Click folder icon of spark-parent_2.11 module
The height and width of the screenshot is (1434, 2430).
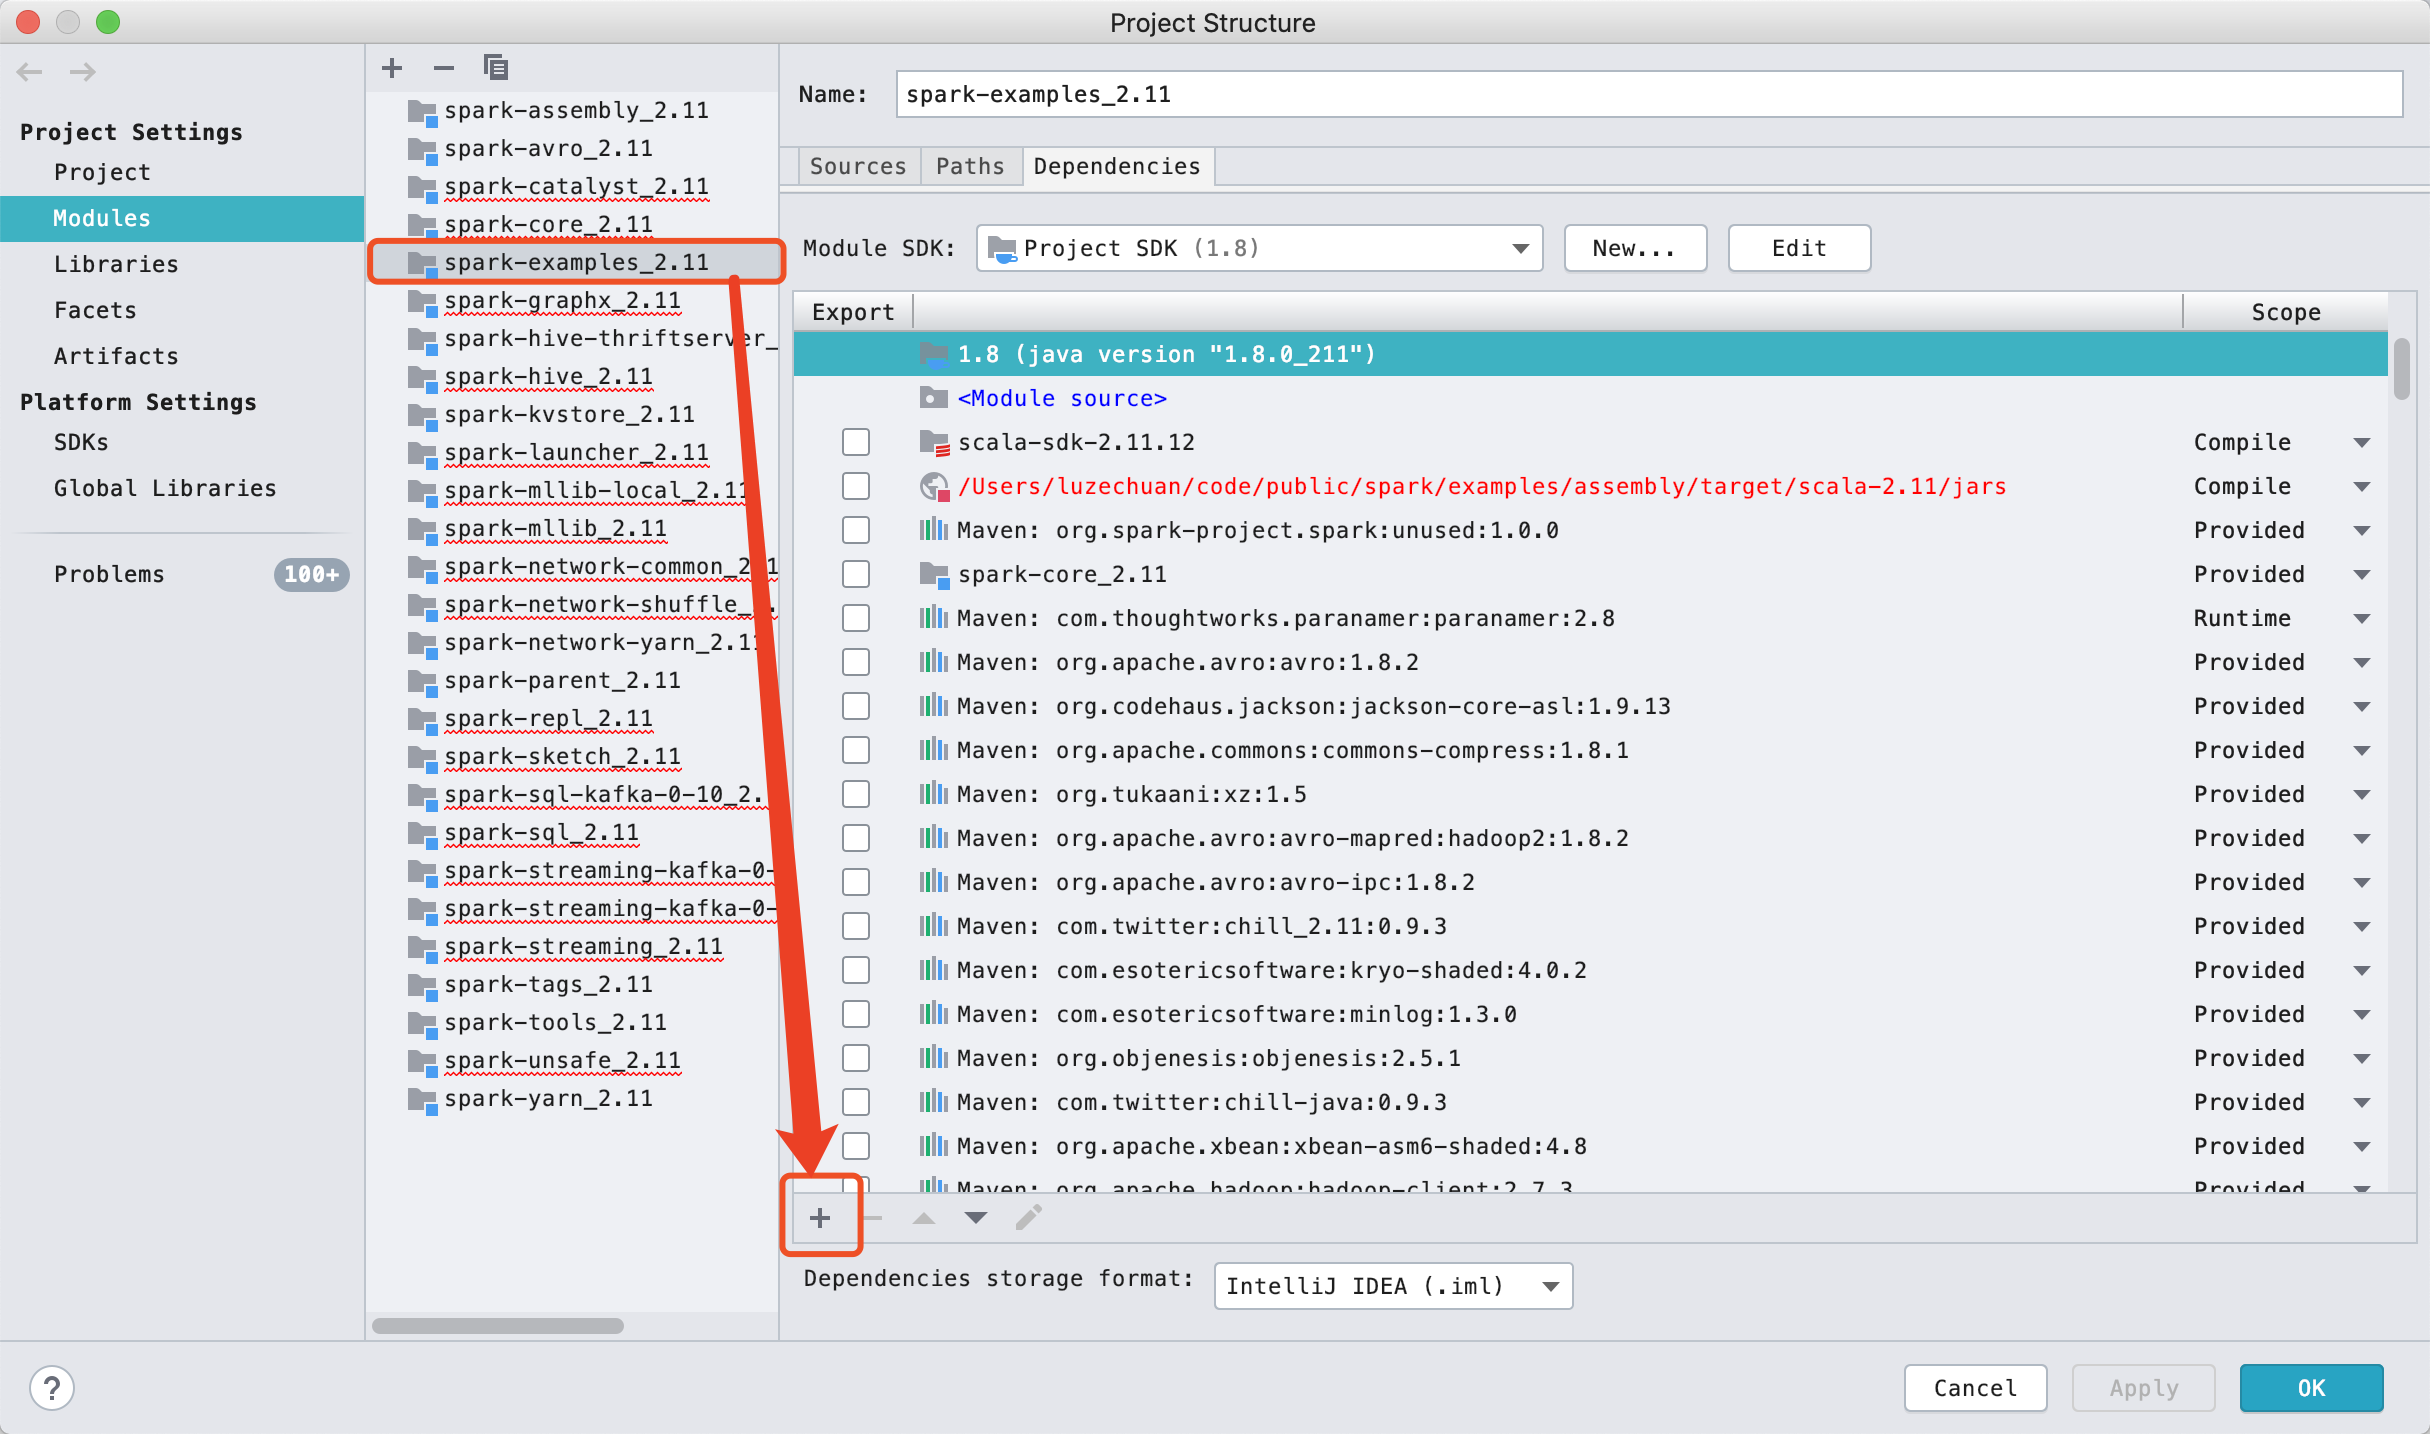click(x=422, y=681)
